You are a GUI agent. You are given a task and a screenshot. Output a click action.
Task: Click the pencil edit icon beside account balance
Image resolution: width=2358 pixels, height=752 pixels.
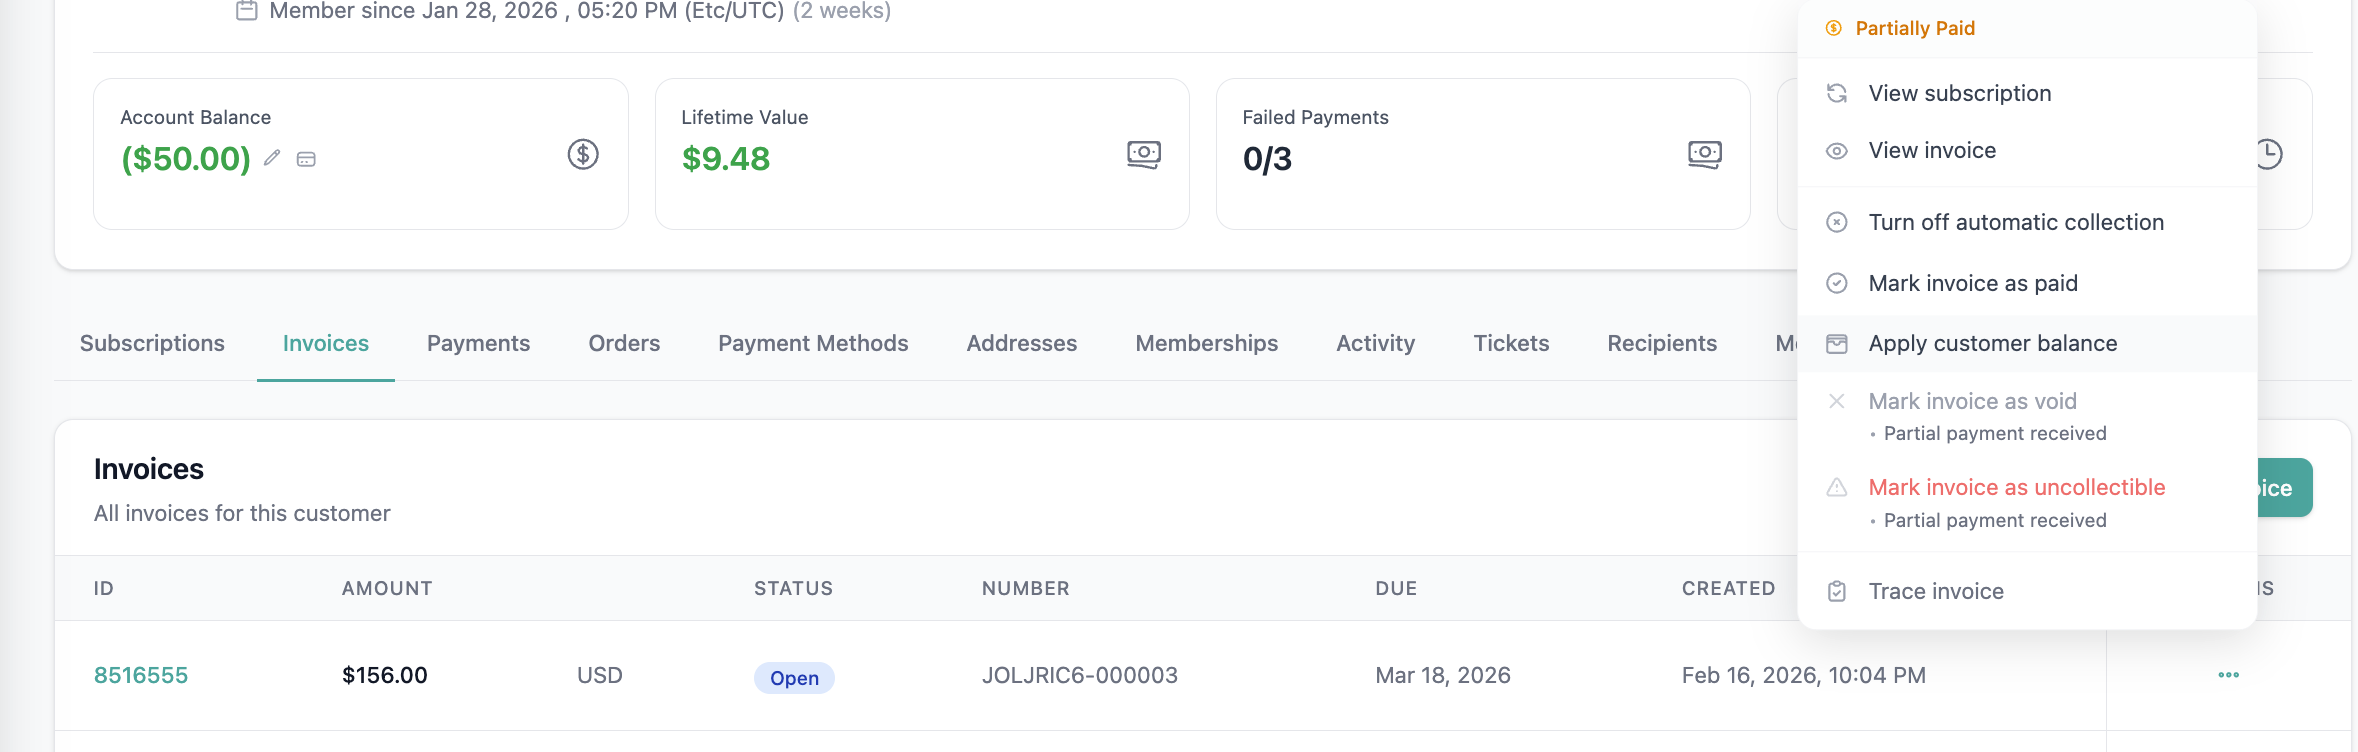[272, 158]
